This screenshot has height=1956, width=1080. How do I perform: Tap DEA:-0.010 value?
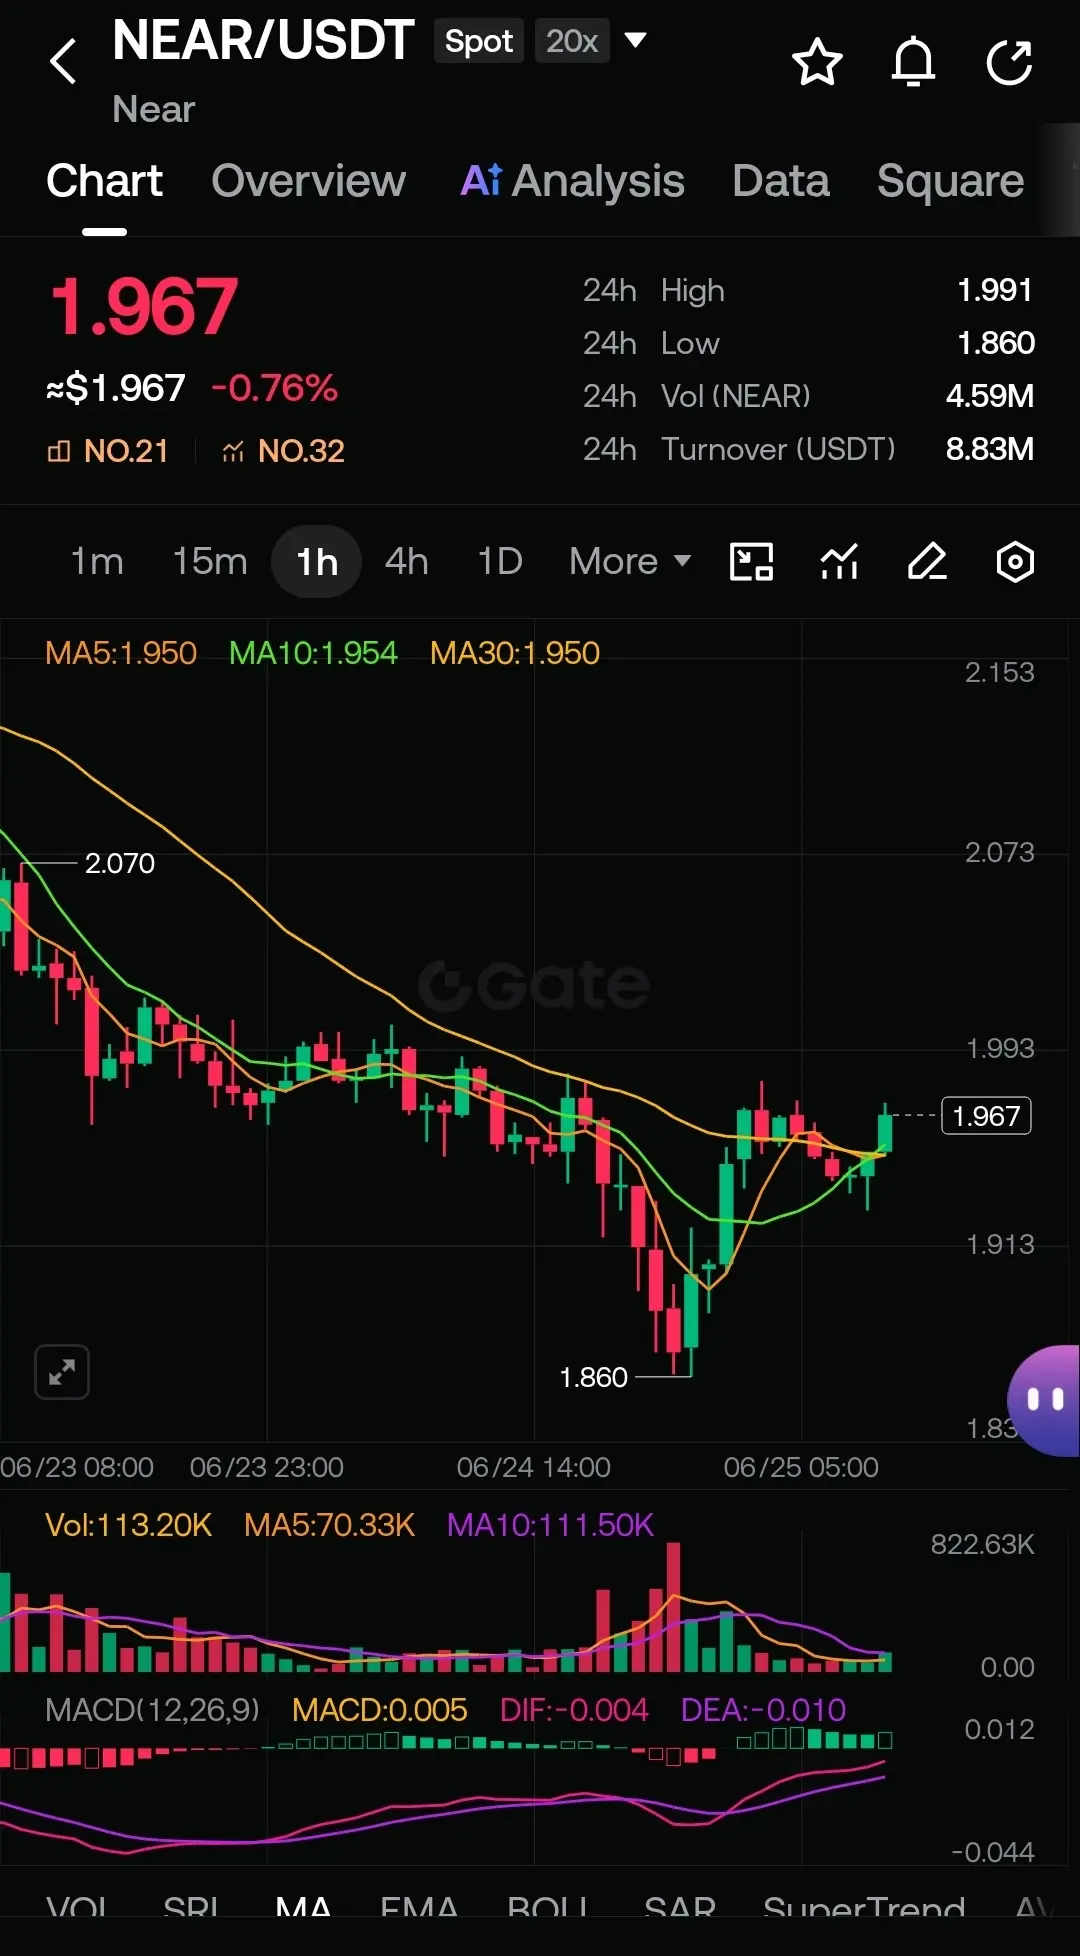763,1710
